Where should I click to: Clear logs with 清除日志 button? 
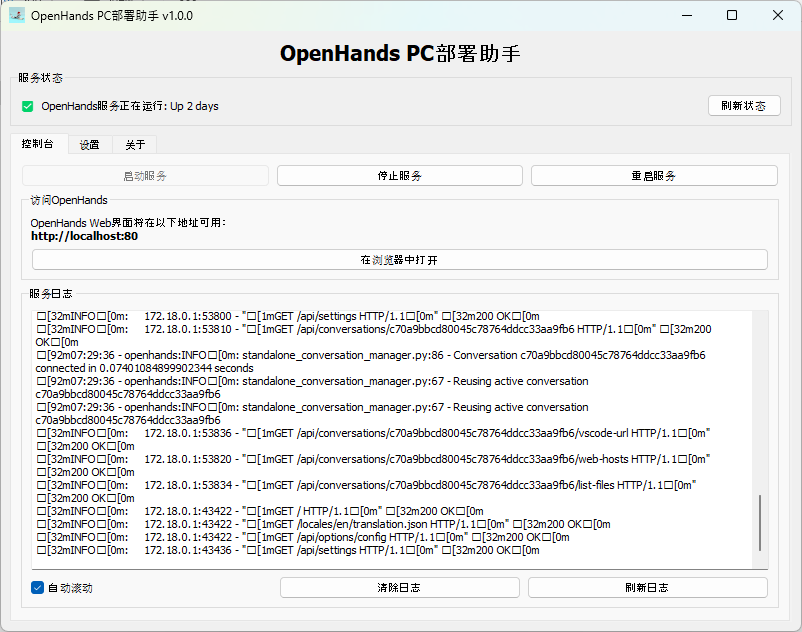[399, 588]
